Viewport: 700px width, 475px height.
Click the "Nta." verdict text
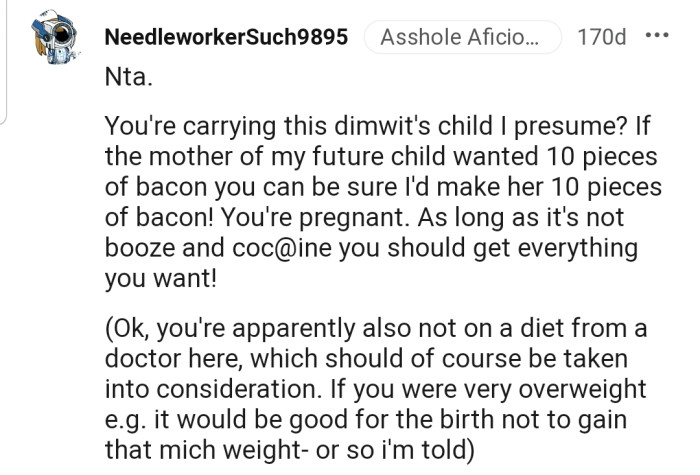[128, 75]
